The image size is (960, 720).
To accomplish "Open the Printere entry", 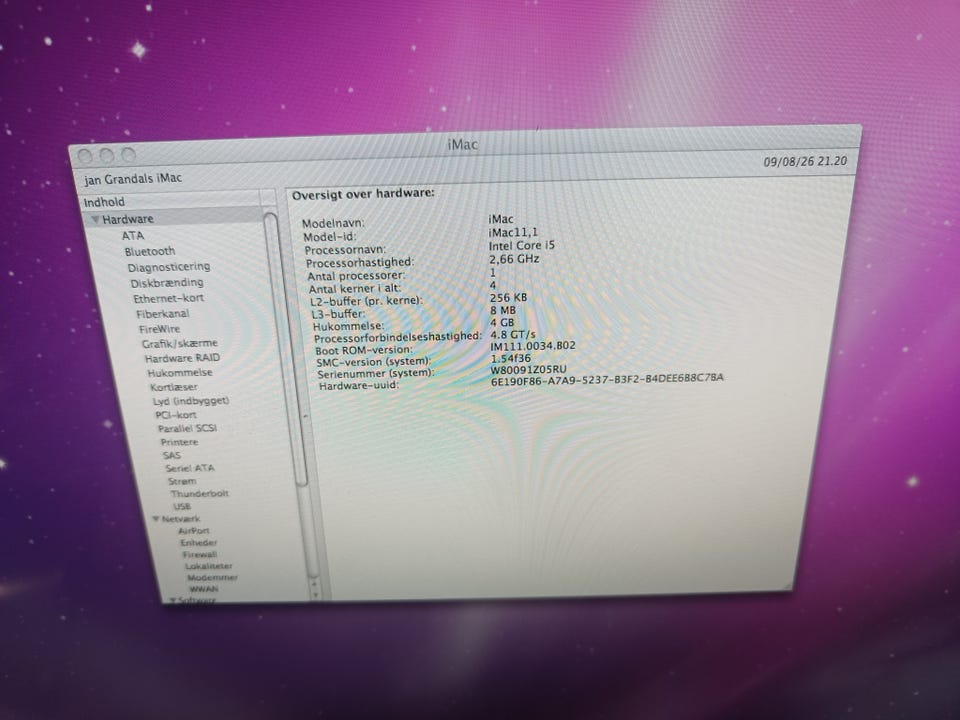I will (179, 442).
